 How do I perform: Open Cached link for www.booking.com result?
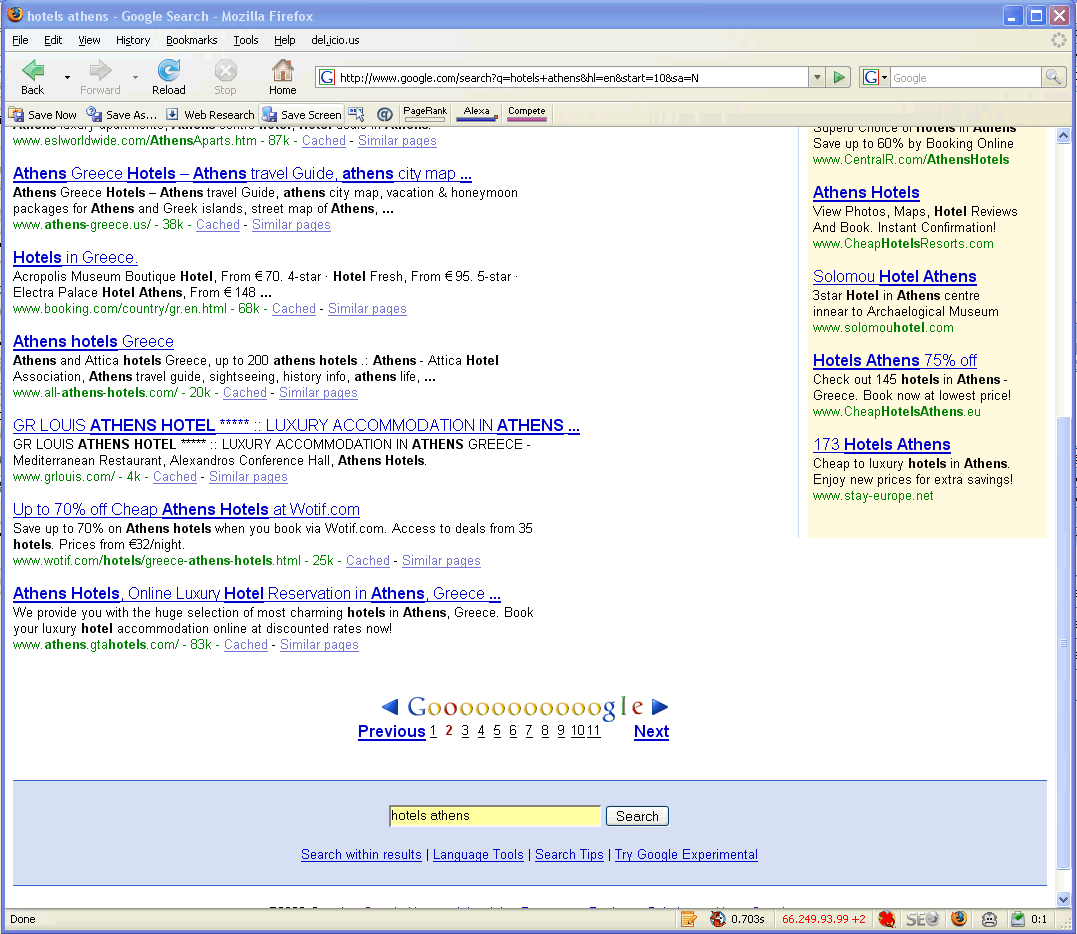pyautogui.click(x=294, y=309)
